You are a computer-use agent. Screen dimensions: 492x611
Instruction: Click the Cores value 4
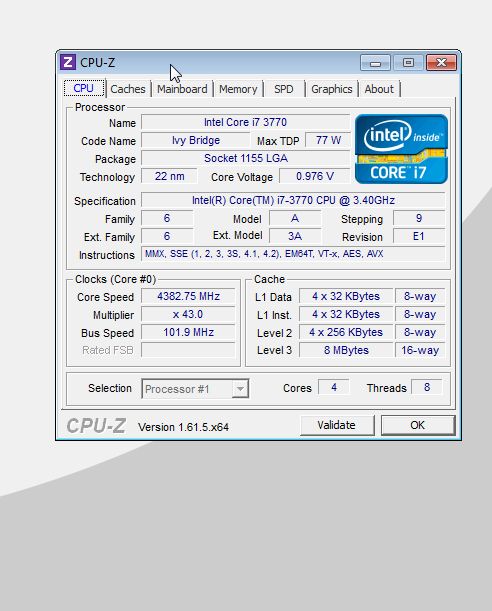click(334, 387)
